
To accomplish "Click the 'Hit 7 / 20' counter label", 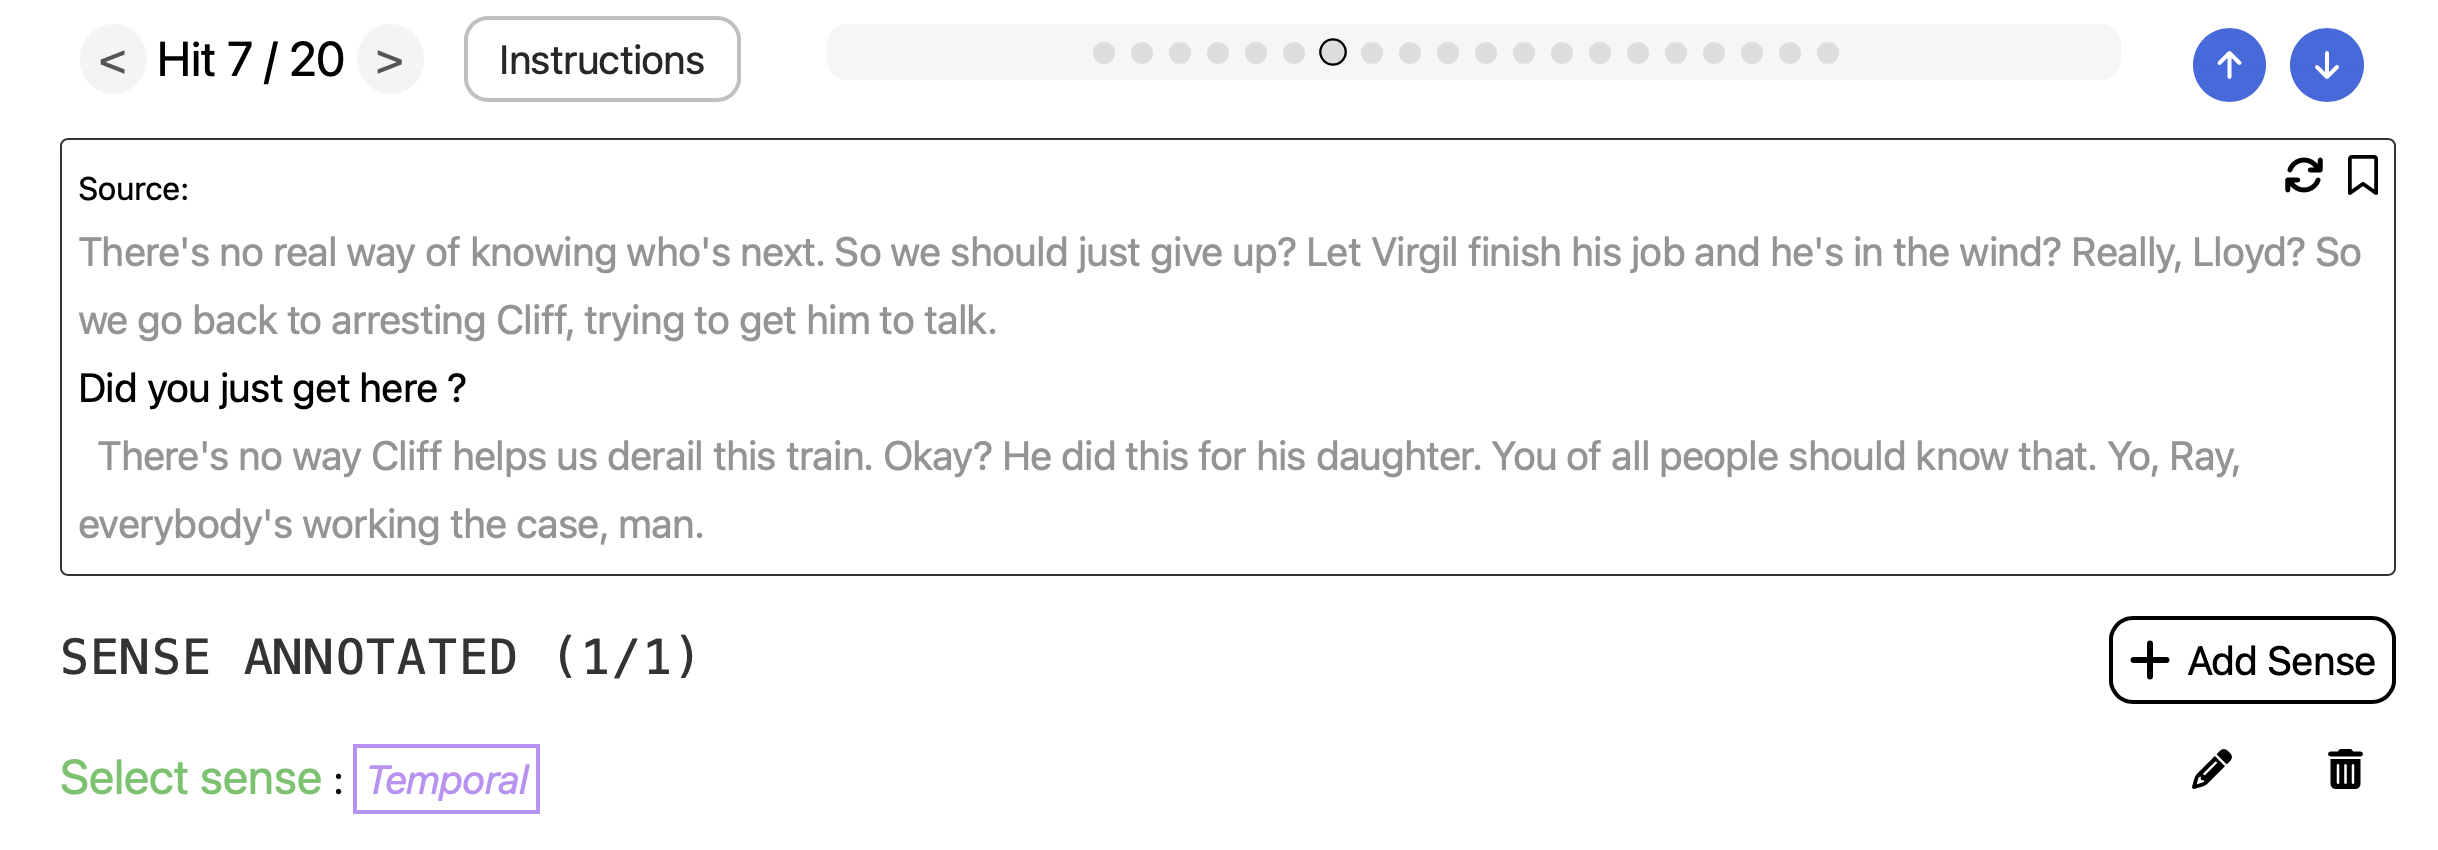I will (x=250, y=61).
